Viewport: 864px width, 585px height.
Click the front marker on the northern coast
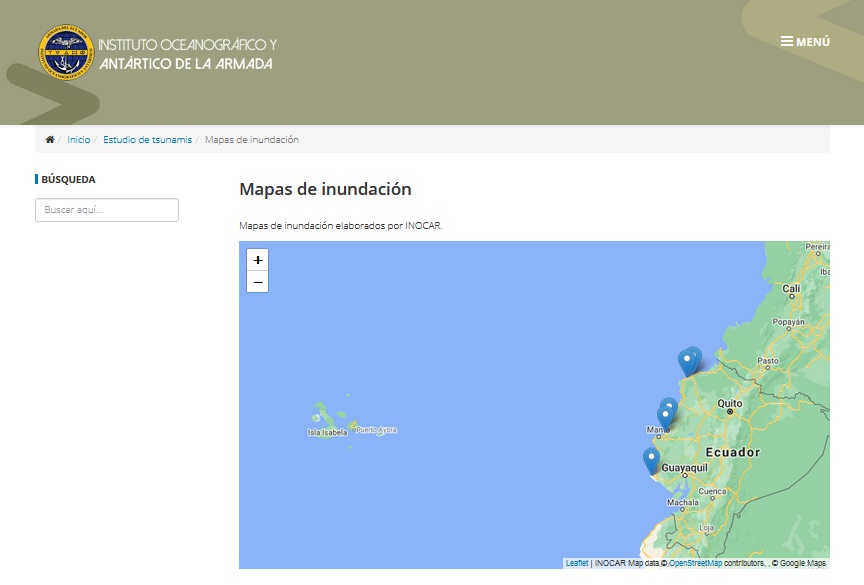coord(686,361)
